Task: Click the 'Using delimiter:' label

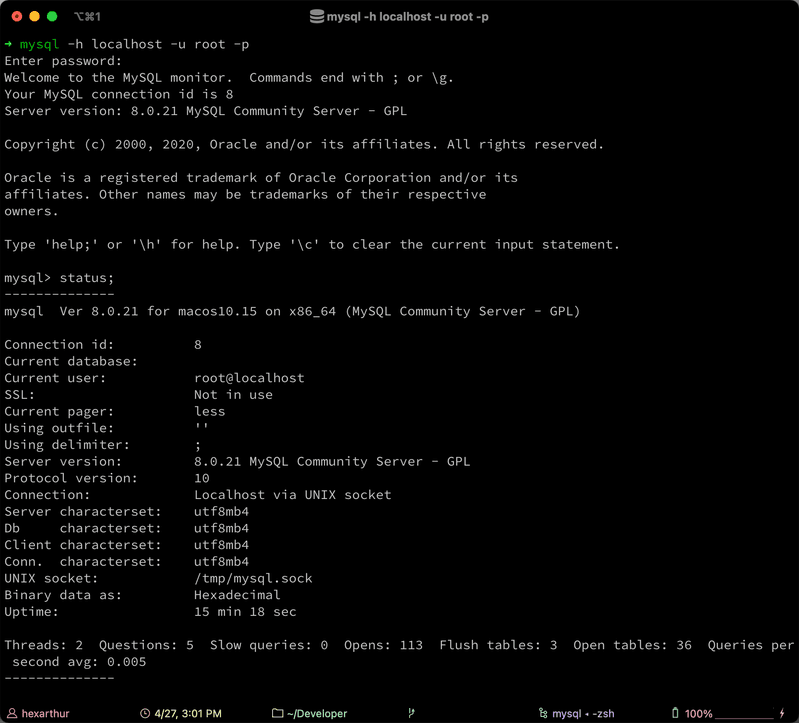Action: [x=67, y=445]
